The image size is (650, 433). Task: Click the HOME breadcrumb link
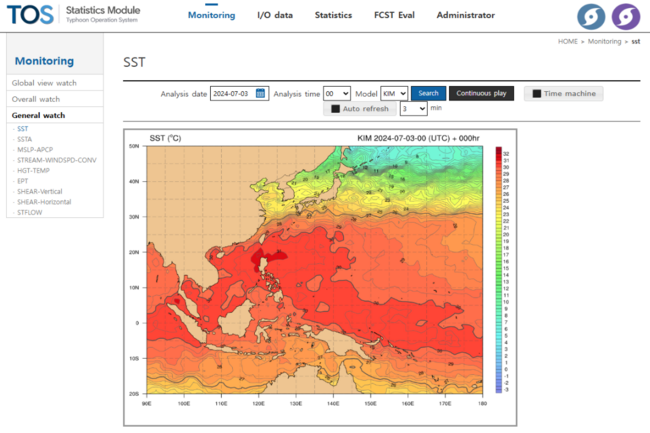point(568,41)
